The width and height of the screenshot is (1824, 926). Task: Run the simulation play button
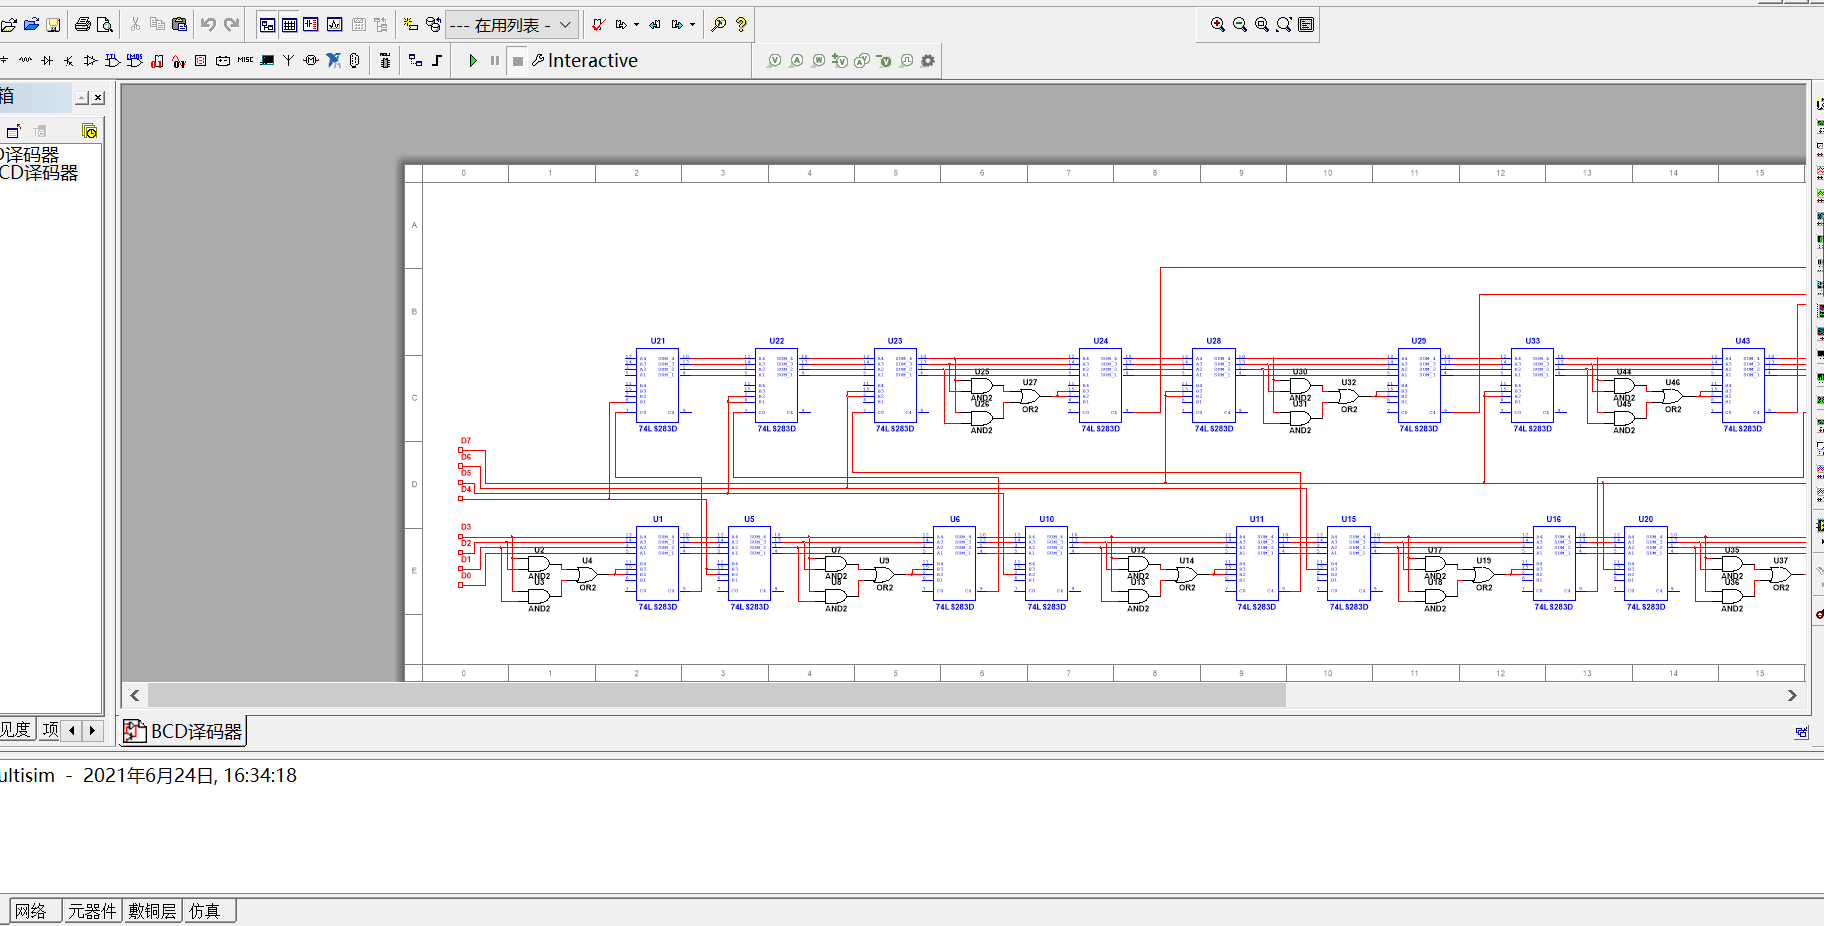[473, 60]
